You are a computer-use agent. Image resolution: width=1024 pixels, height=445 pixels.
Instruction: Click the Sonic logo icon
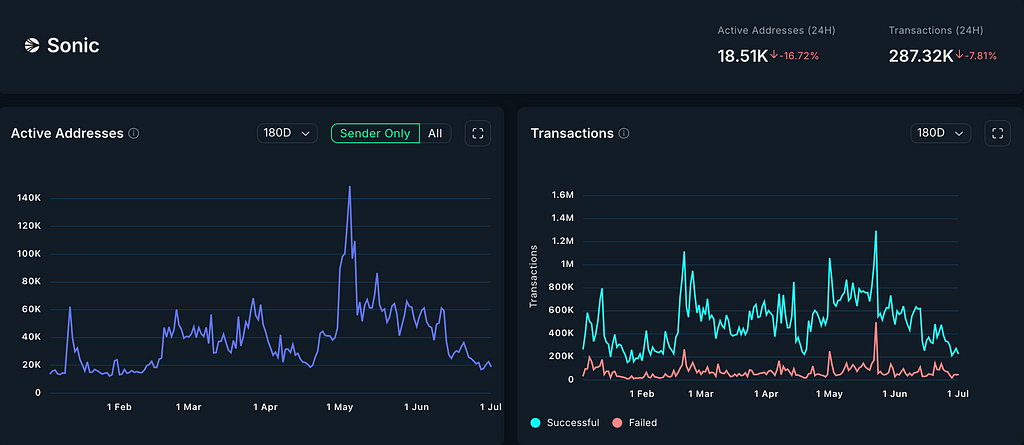(x=32, y=45)
